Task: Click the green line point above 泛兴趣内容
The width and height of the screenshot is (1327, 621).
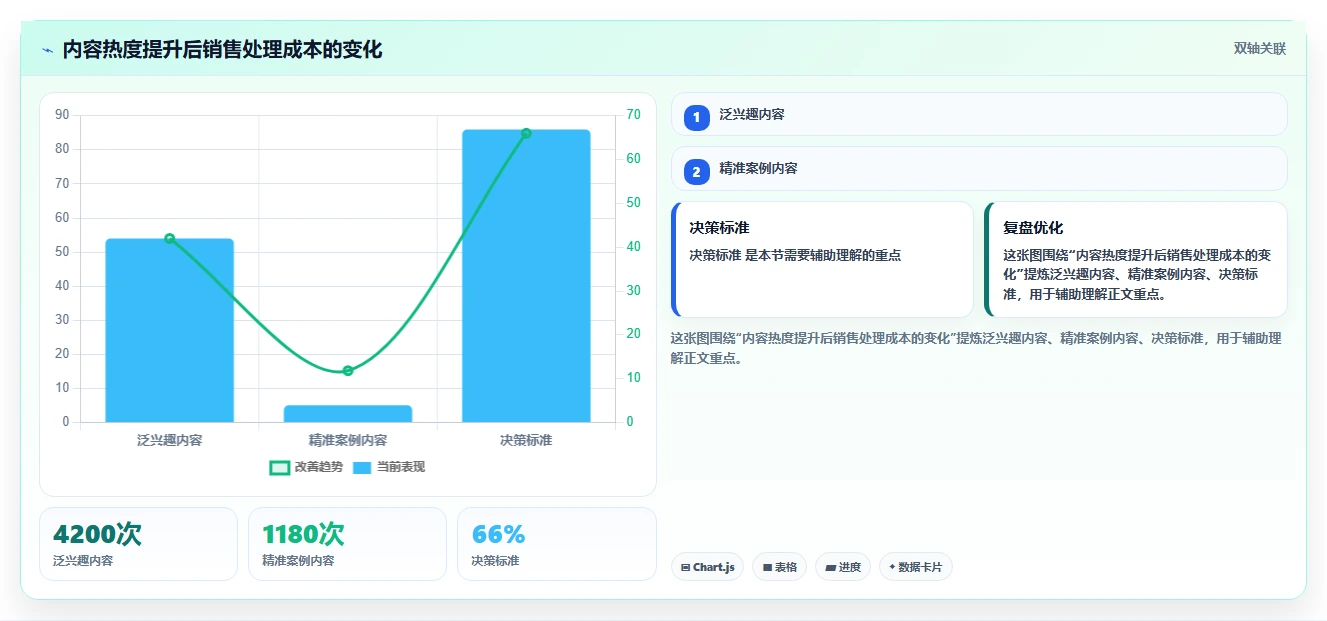Action: (169, 238)
